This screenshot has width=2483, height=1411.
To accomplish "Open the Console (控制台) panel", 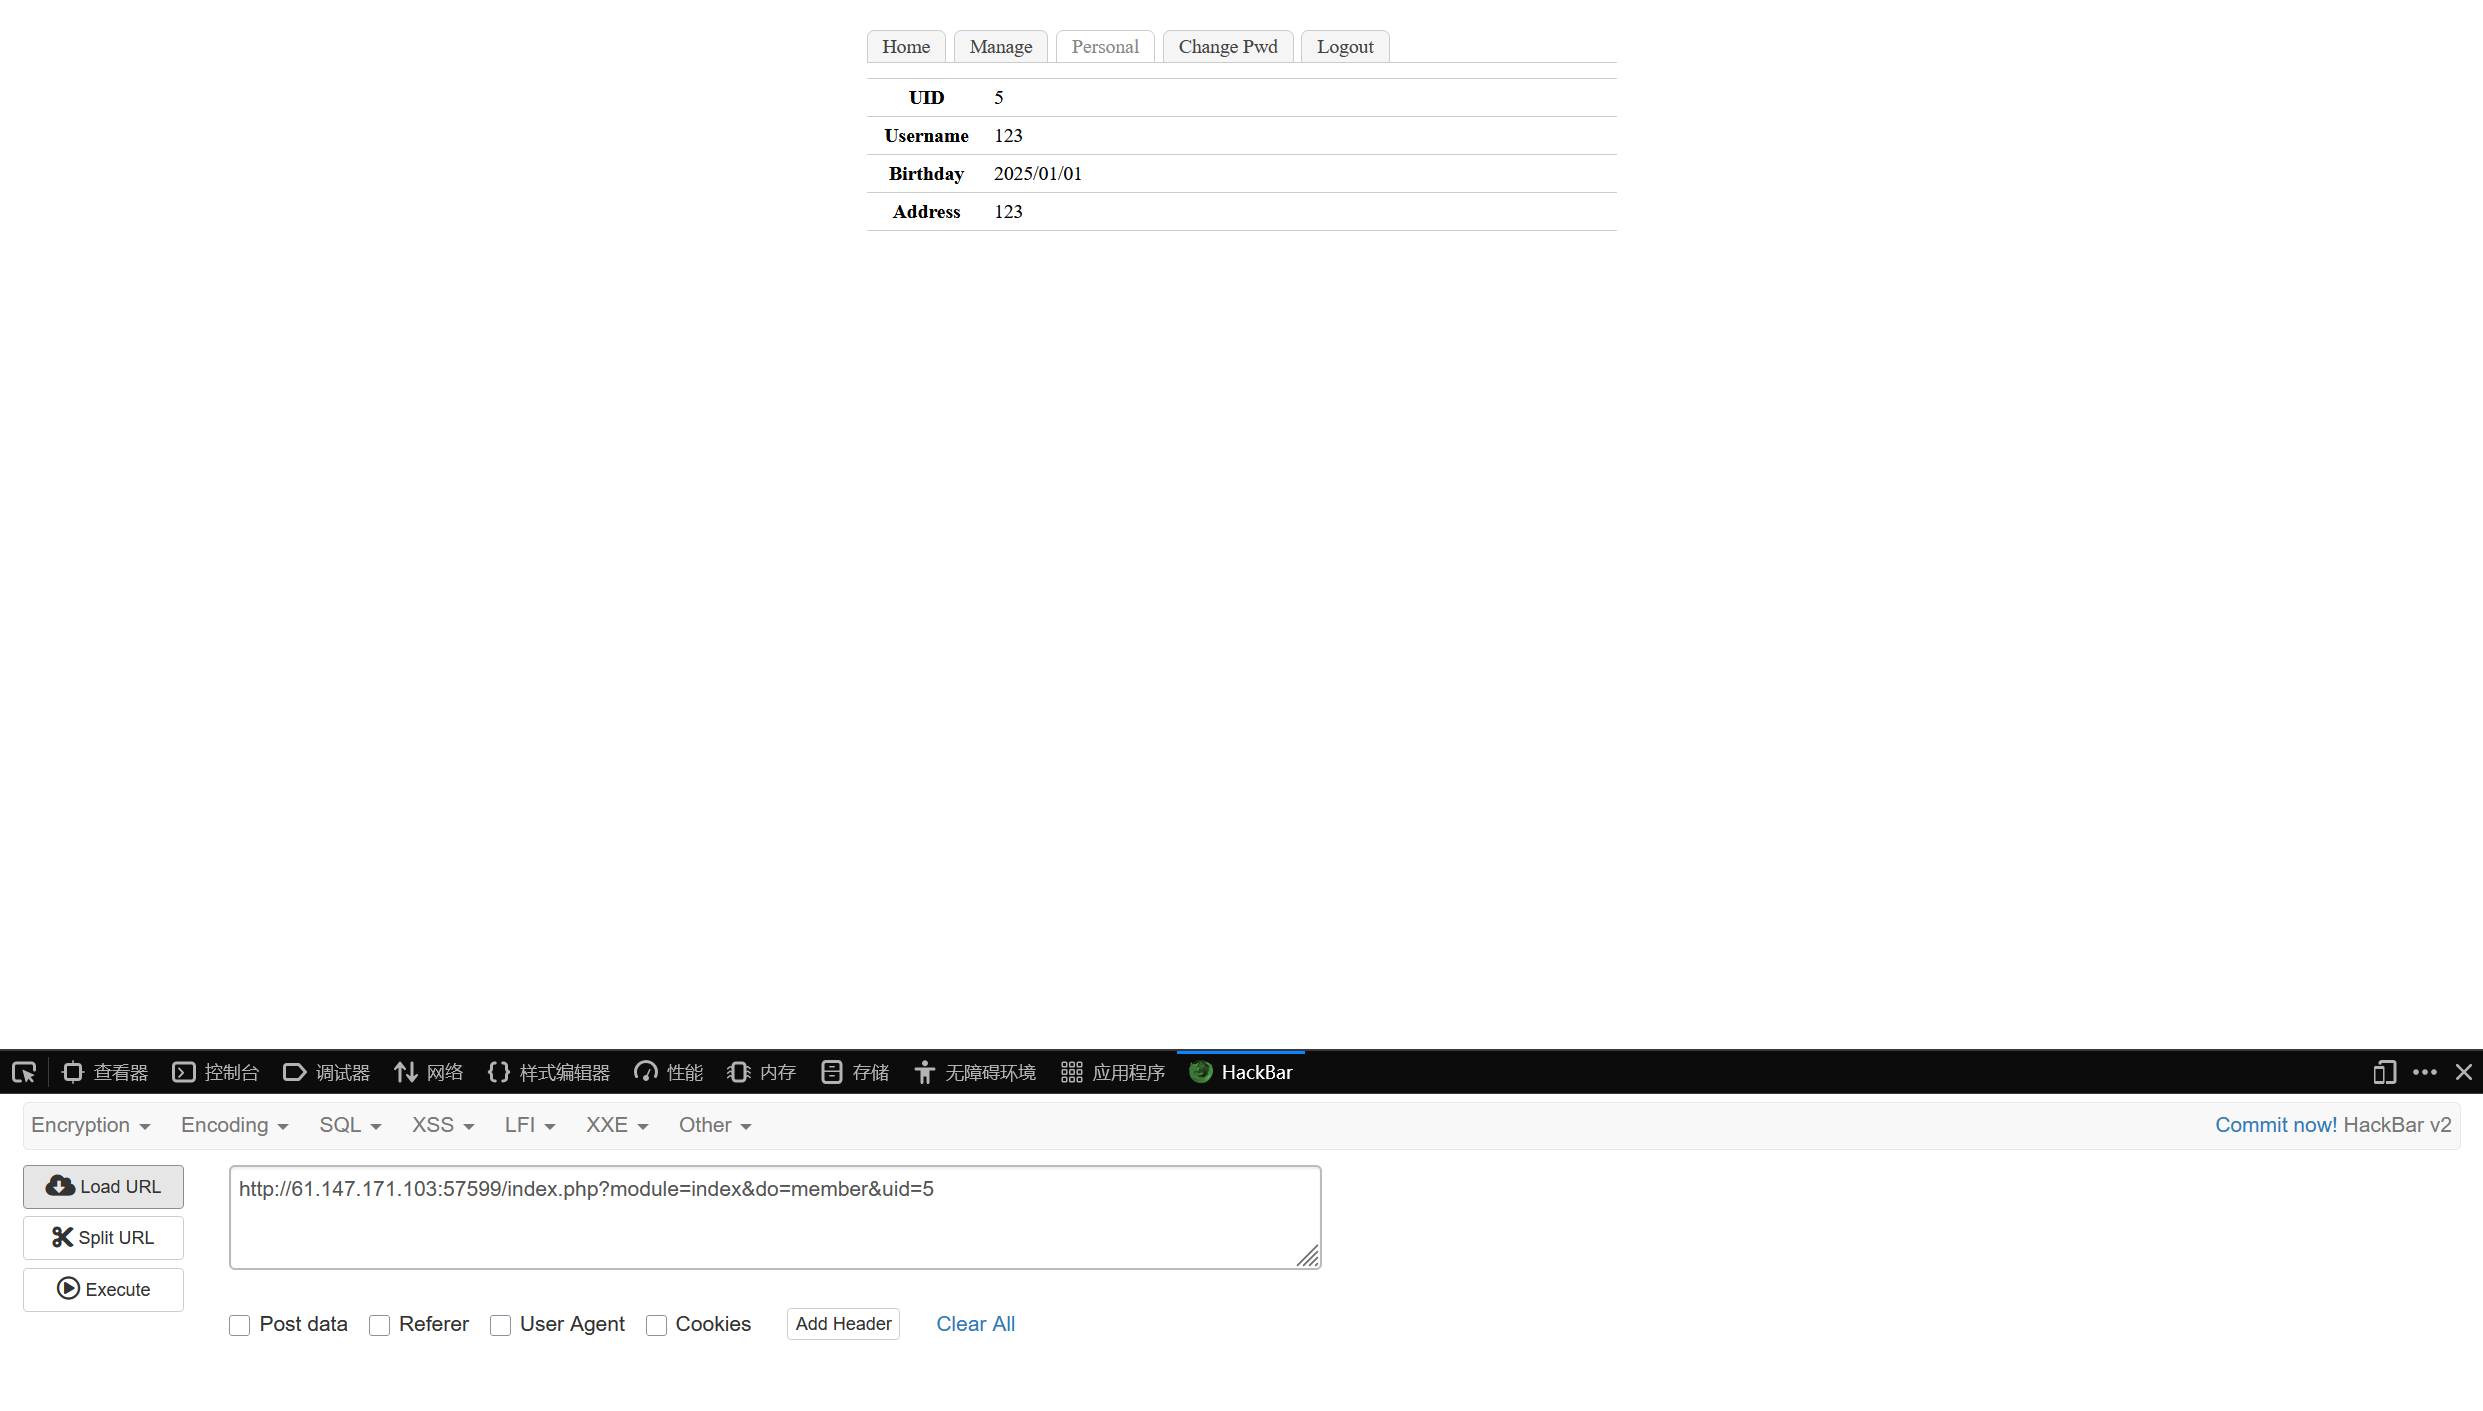I will (216, 1072).
